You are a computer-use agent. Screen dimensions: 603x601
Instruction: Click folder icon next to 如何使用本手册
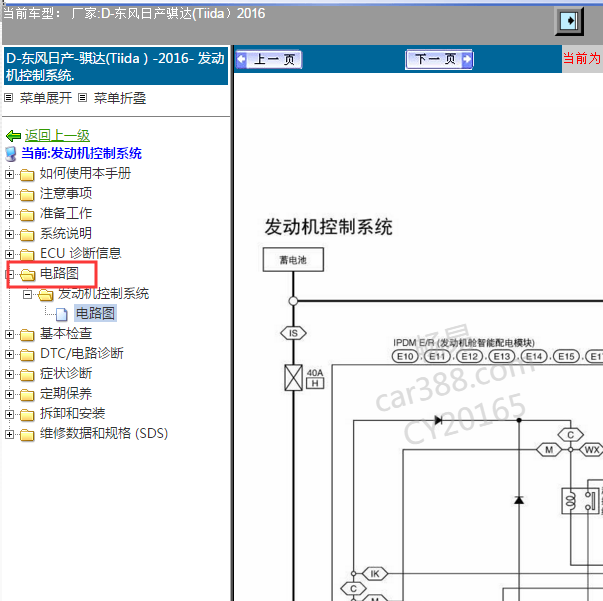[27, 175]
